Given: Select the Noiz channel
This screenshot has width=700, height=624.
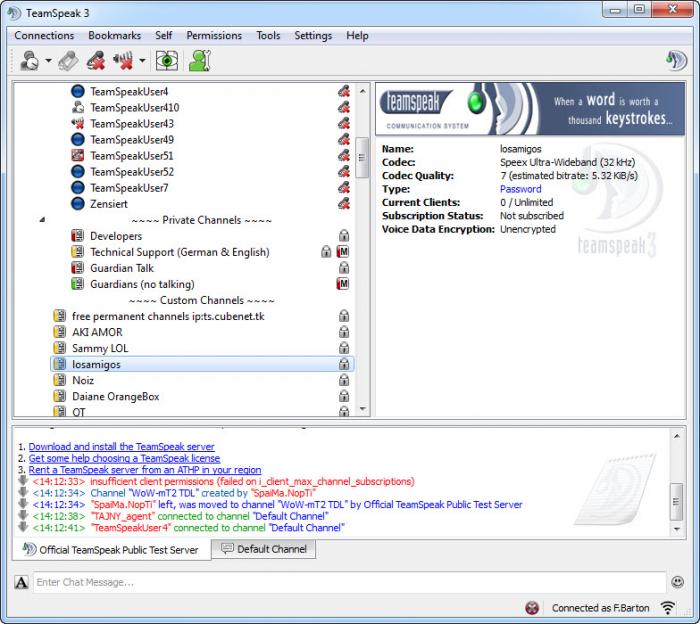Looking at the screenshot, I should tap(83, 381).
